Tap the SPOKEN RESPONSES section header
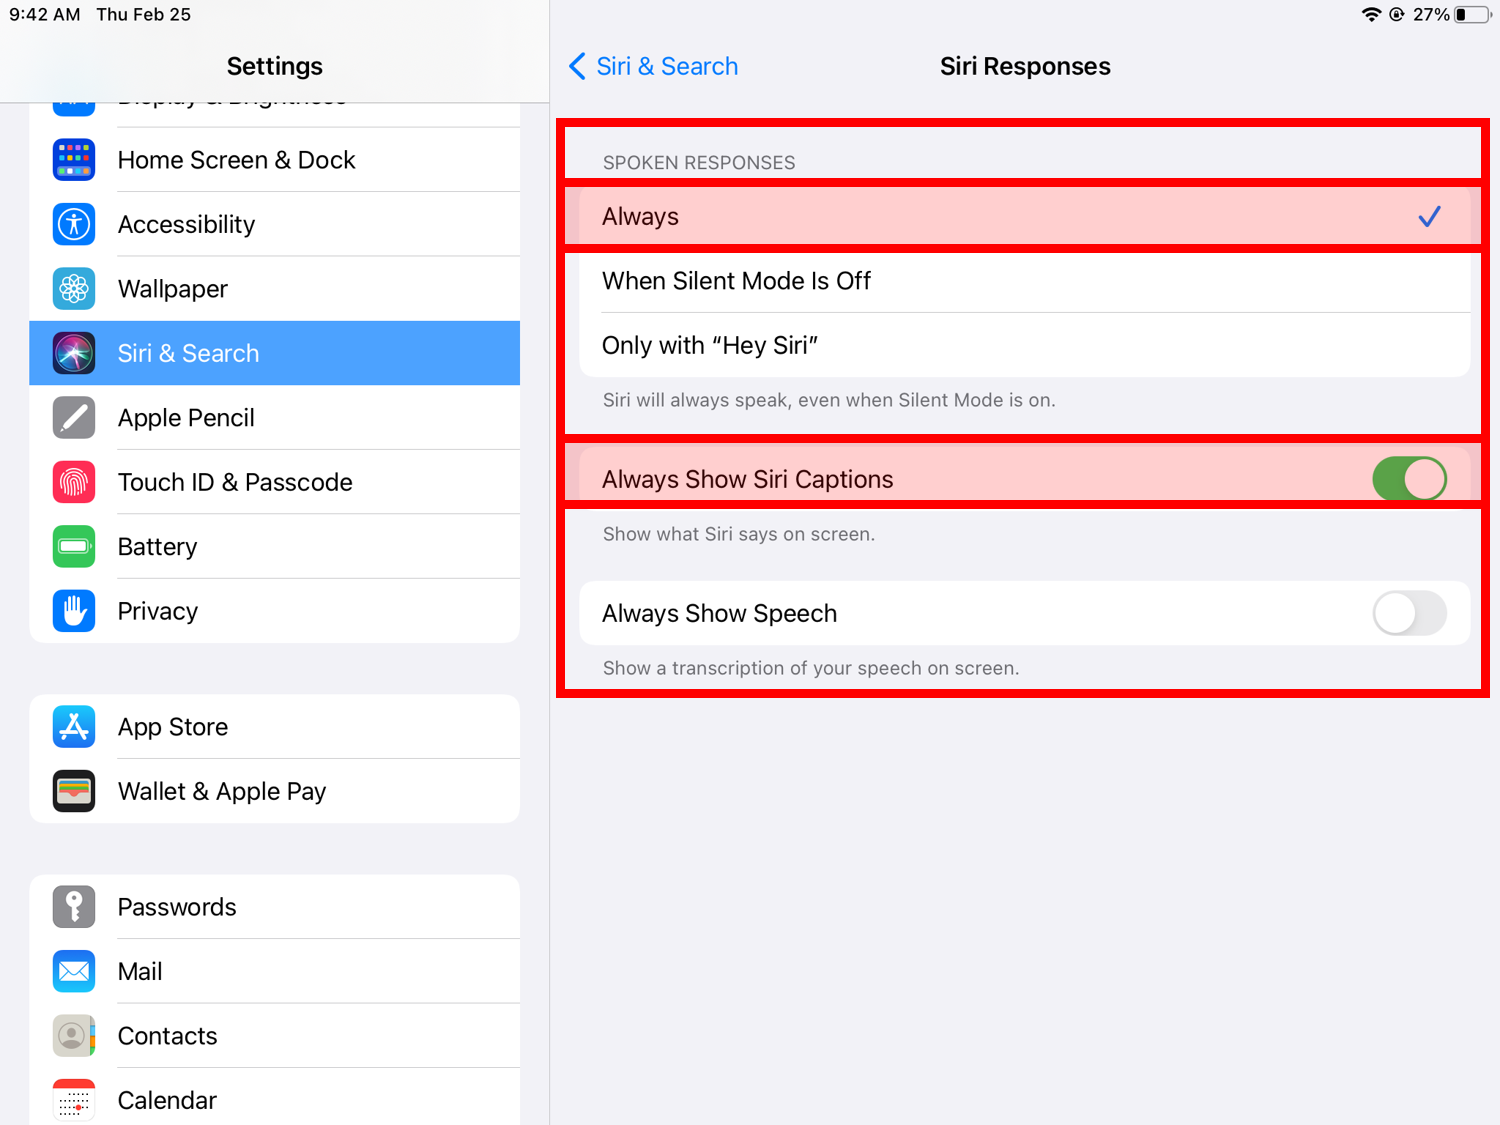Image resolution: width=1500 pixels, height=1125 pixels. (699, 162)
